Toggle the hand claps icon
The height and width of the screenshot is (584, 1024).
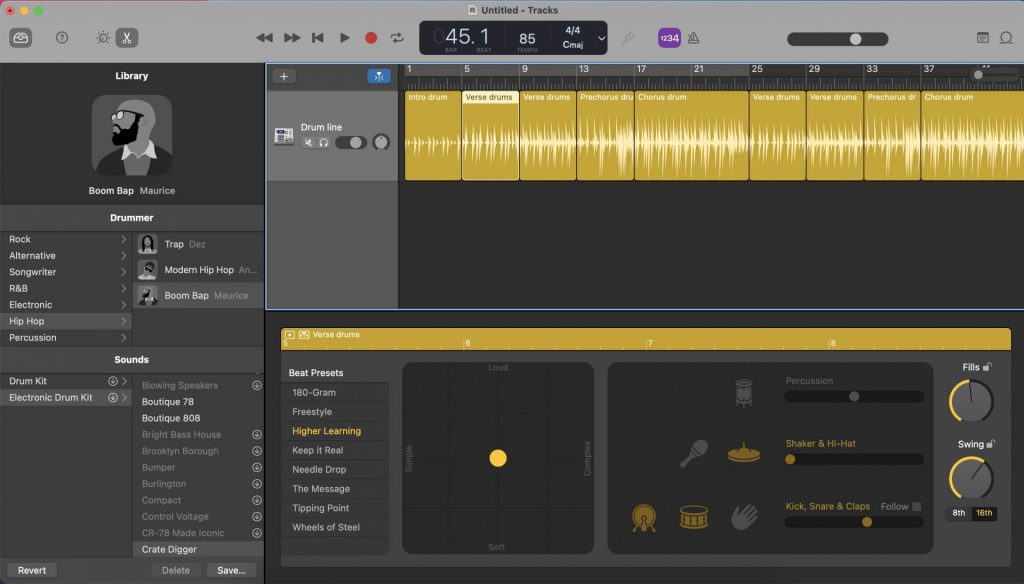(744, 517)
